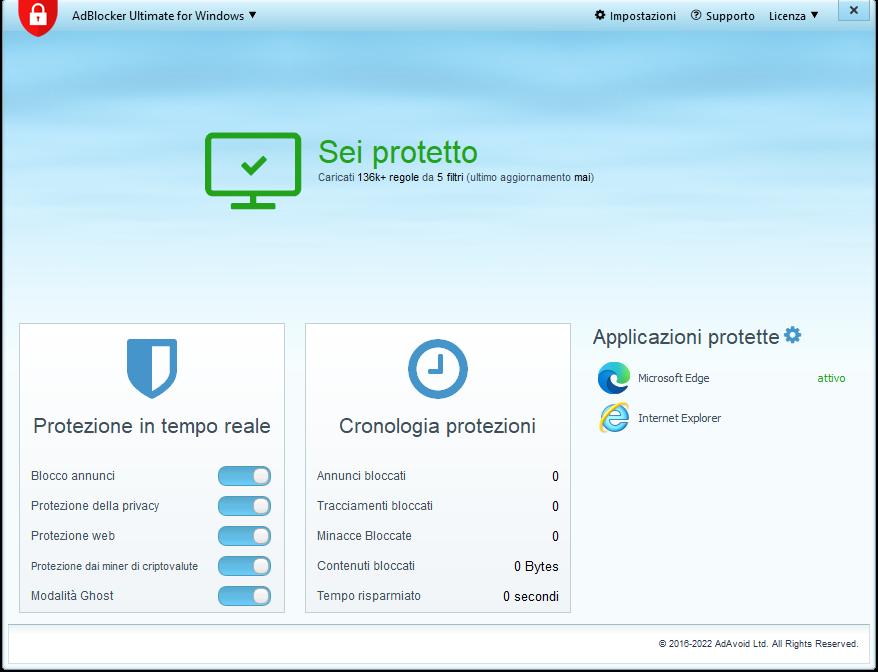Click the 136k+ regole rules text
This screenshot has height=672, width=878.
coord(388,178)
